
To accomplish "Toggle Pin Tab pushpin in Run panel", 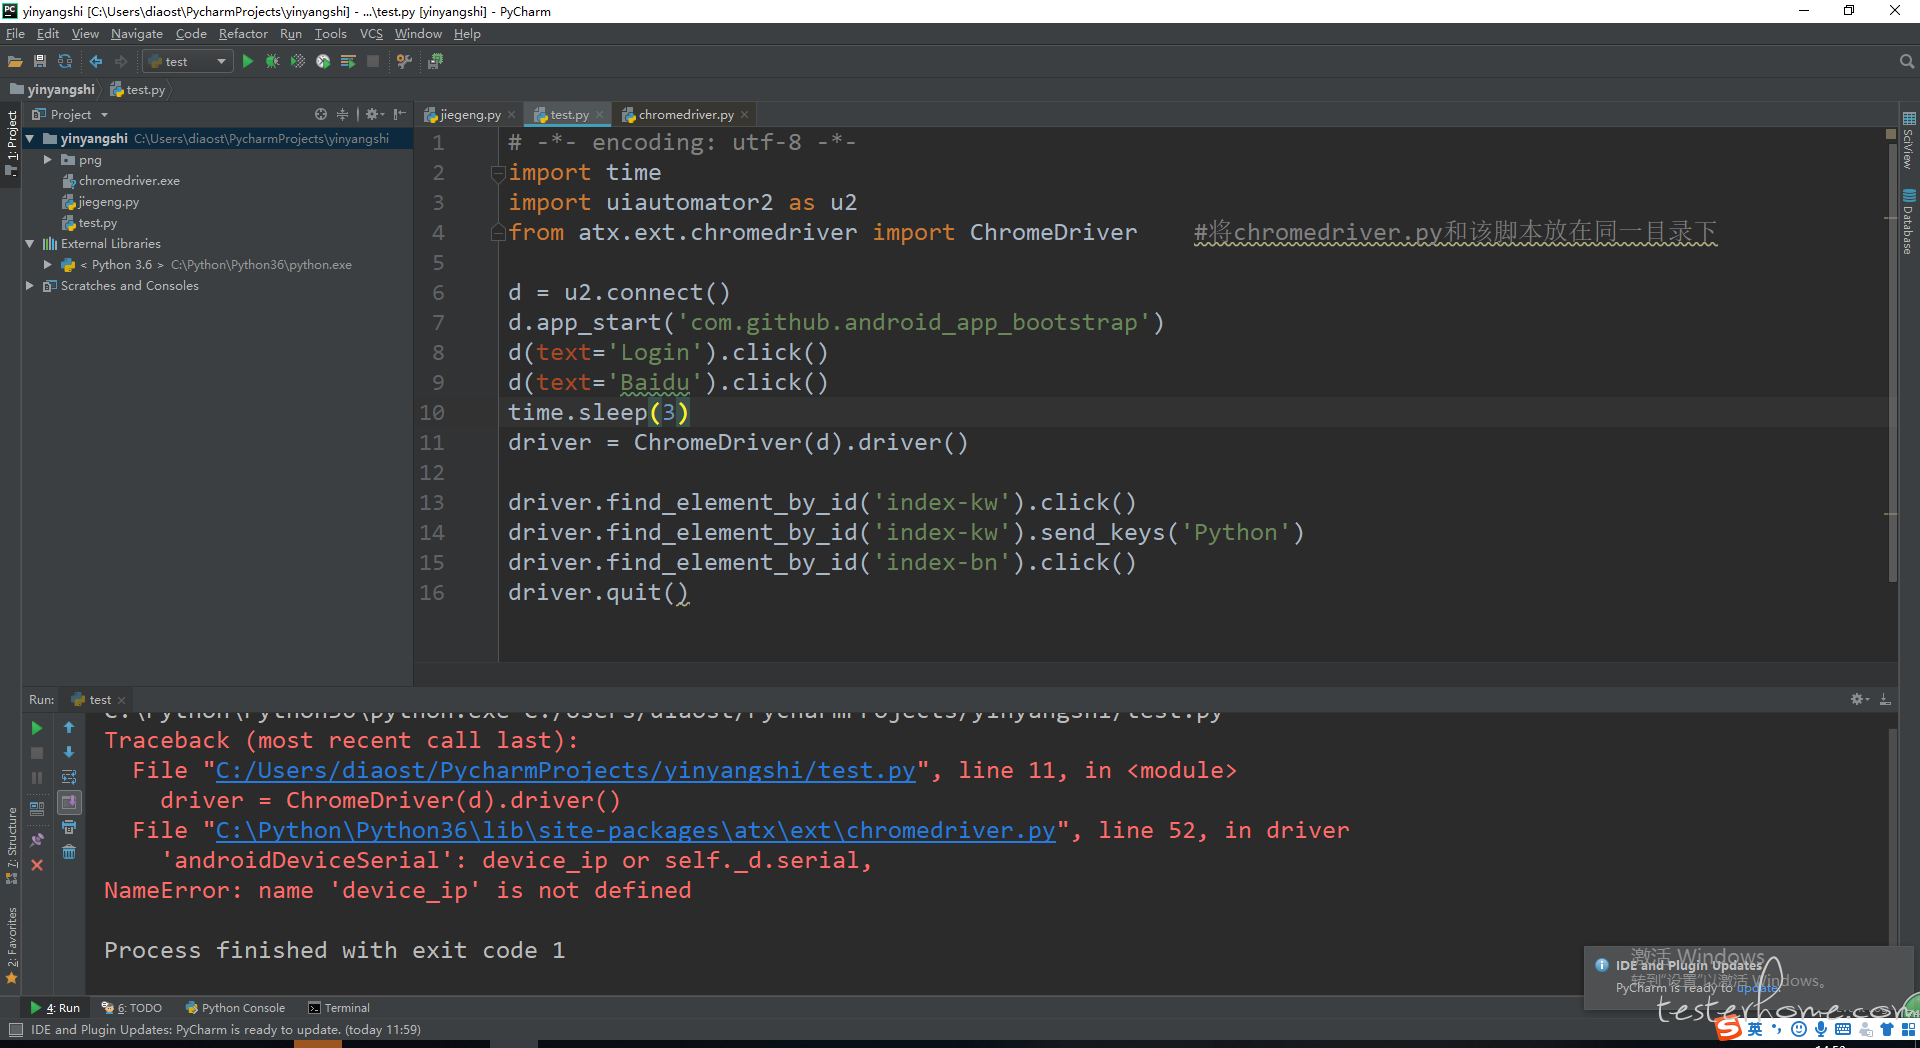I will (37, 840).
